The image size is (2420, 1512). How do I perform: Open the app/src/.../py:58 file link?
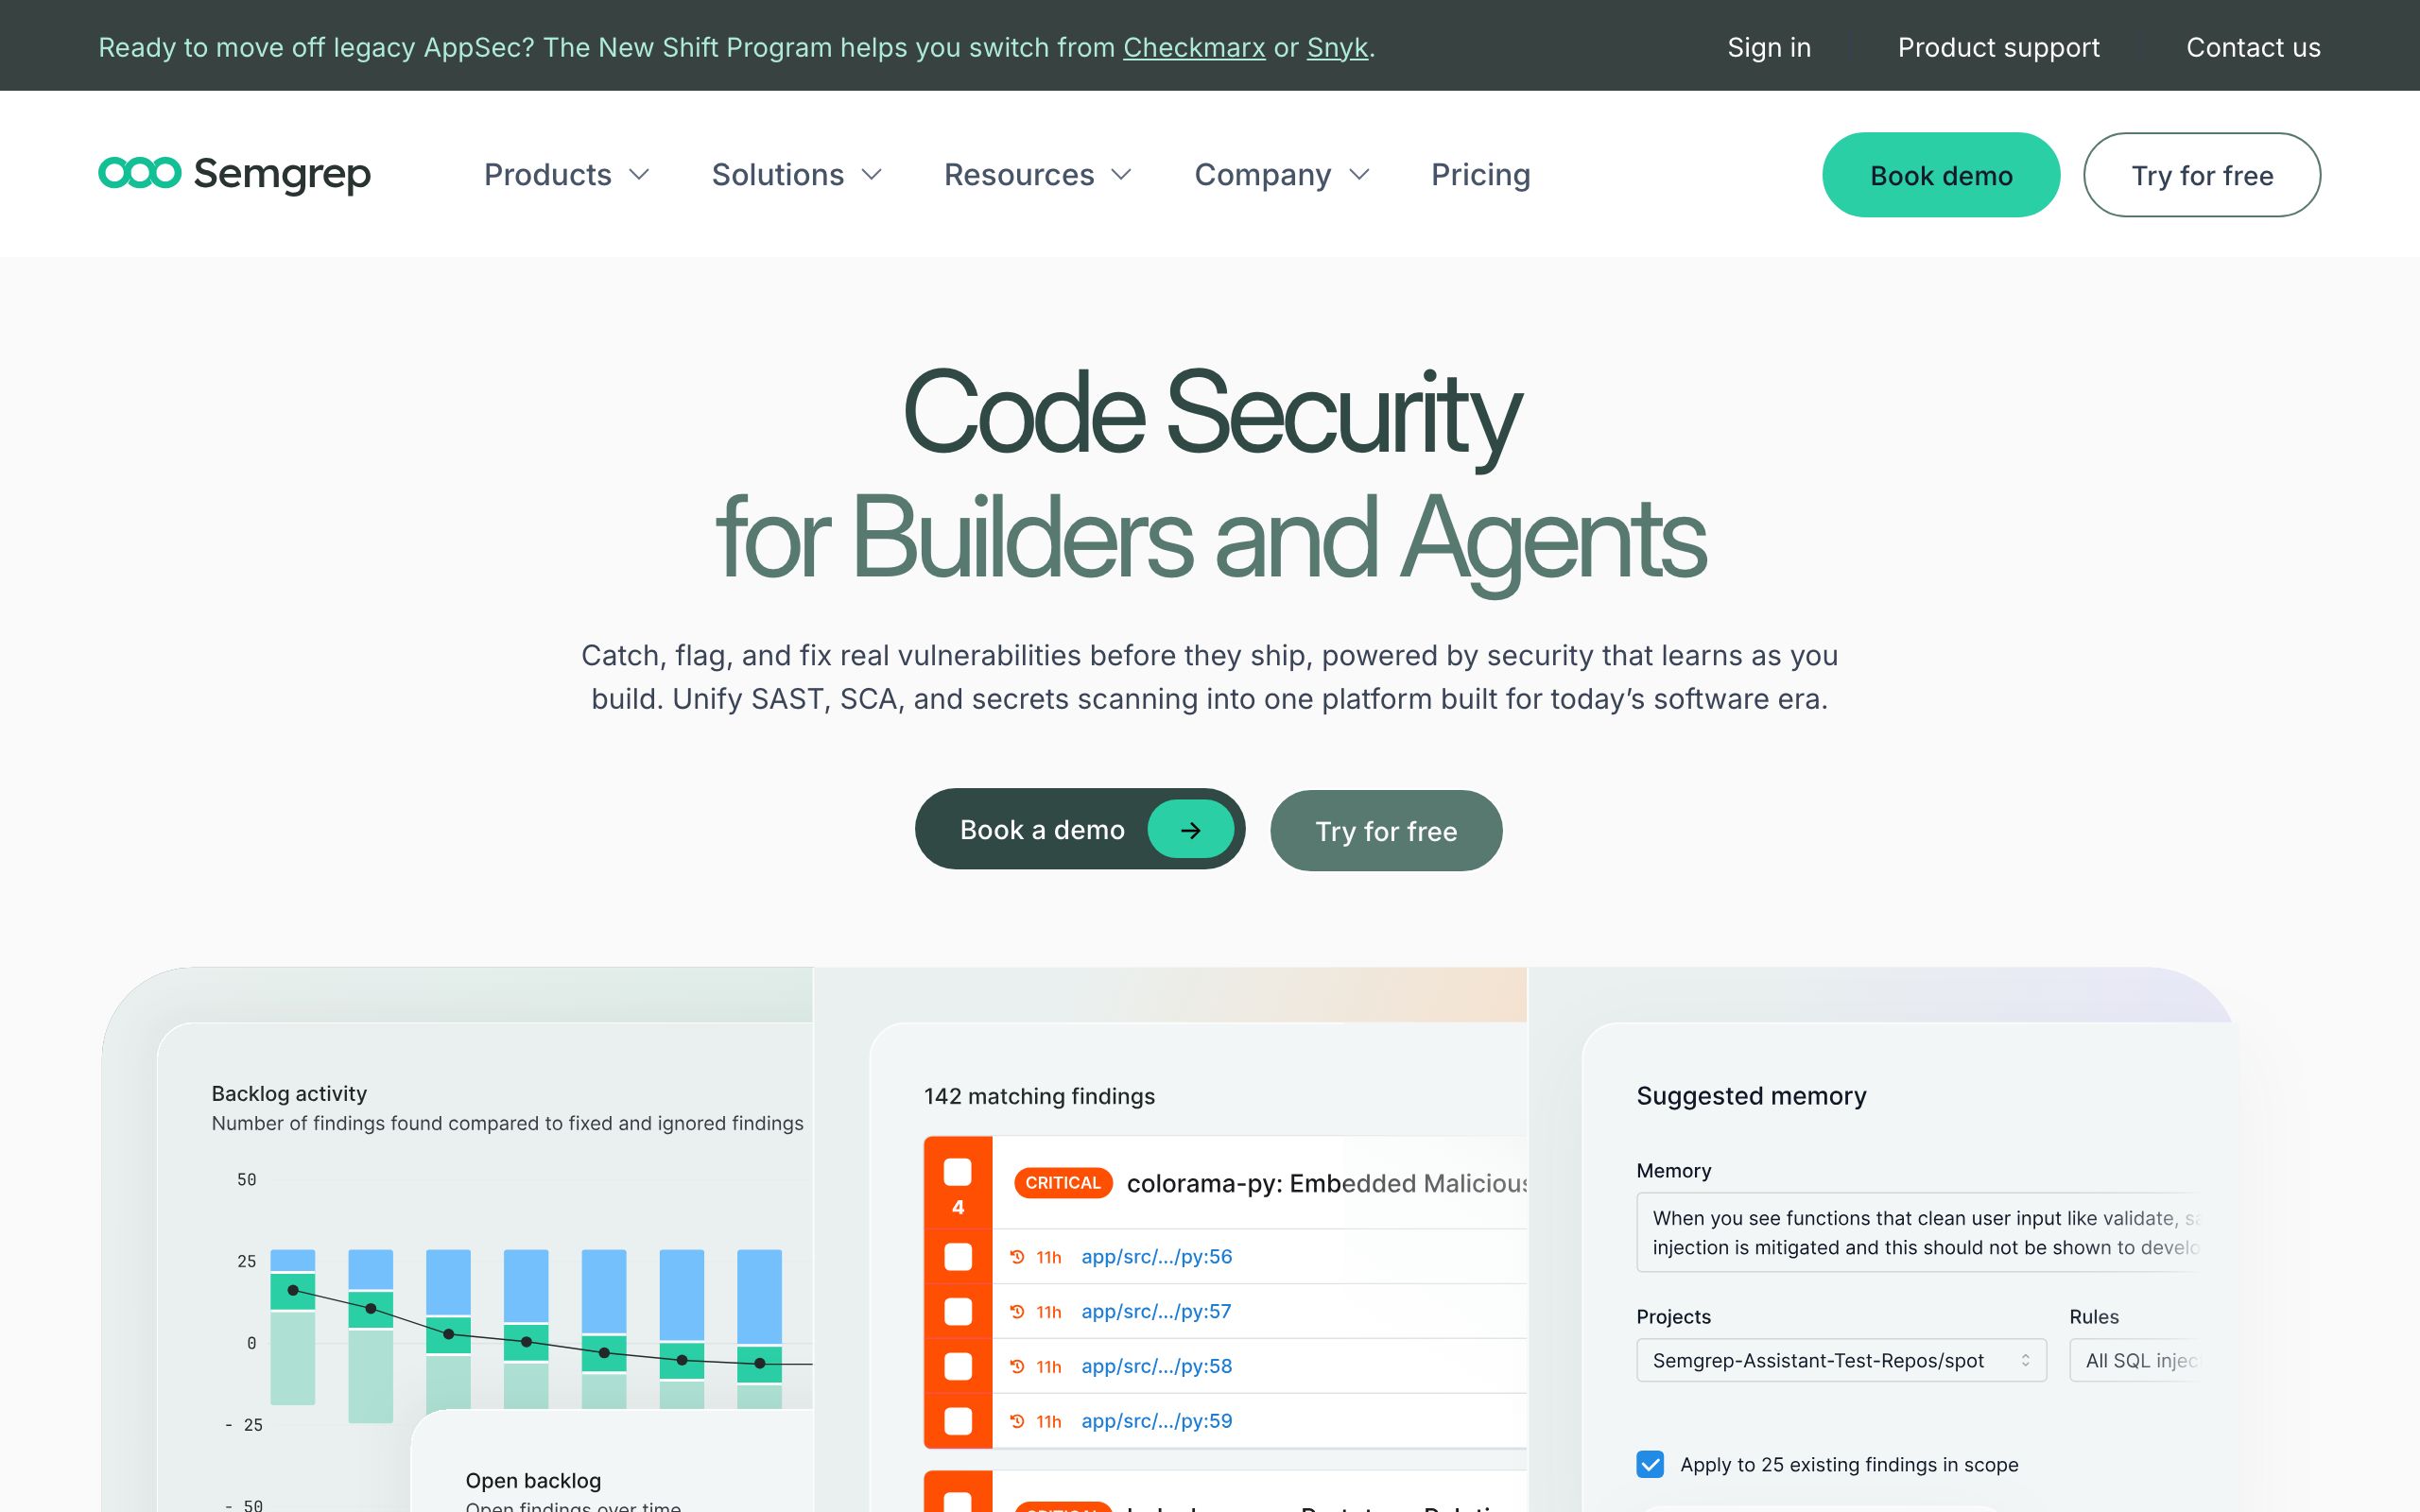point(1156,1366)
